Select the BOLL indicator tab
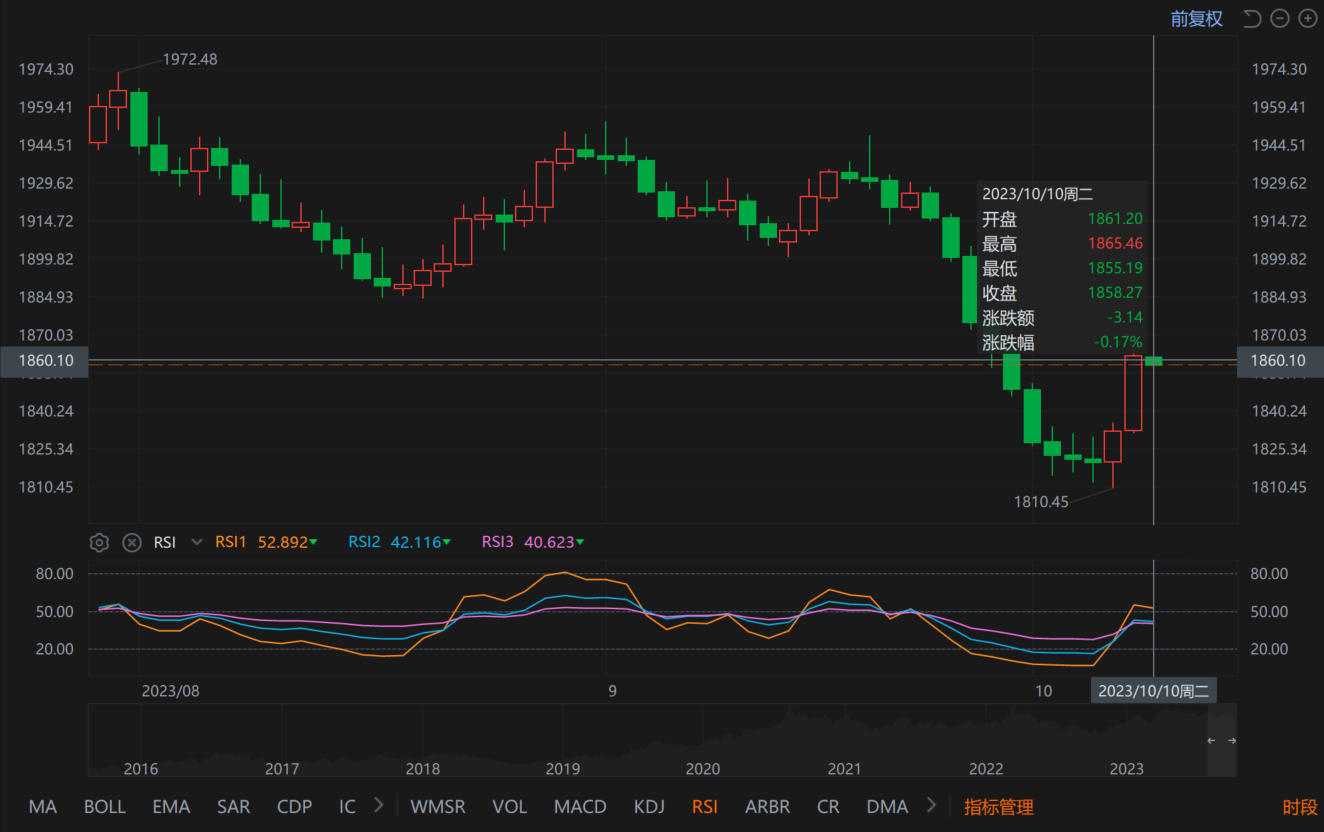The height and width of the screenshot is (832, 1324). (x=105, y=807)
